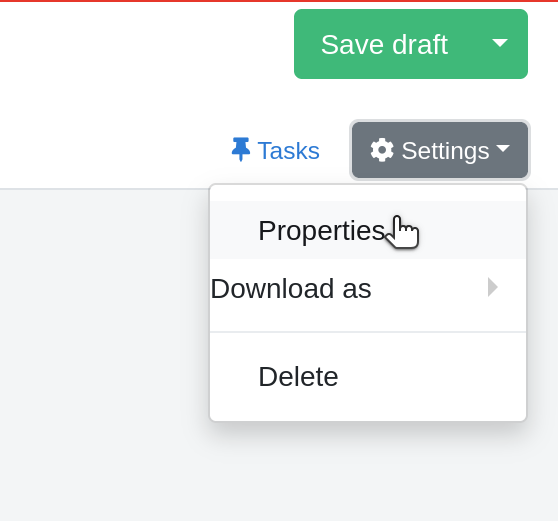This screenshot has width=558, height=521.
Task: Click the Tasks text label
Action: pos(289,151)
